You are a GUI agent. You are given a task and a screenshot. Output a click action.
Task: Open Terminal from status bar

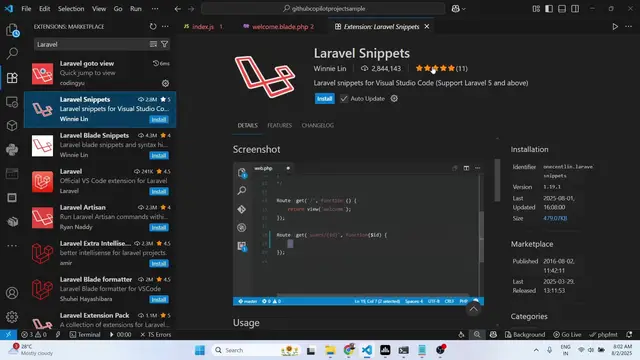tap(85, 334)
